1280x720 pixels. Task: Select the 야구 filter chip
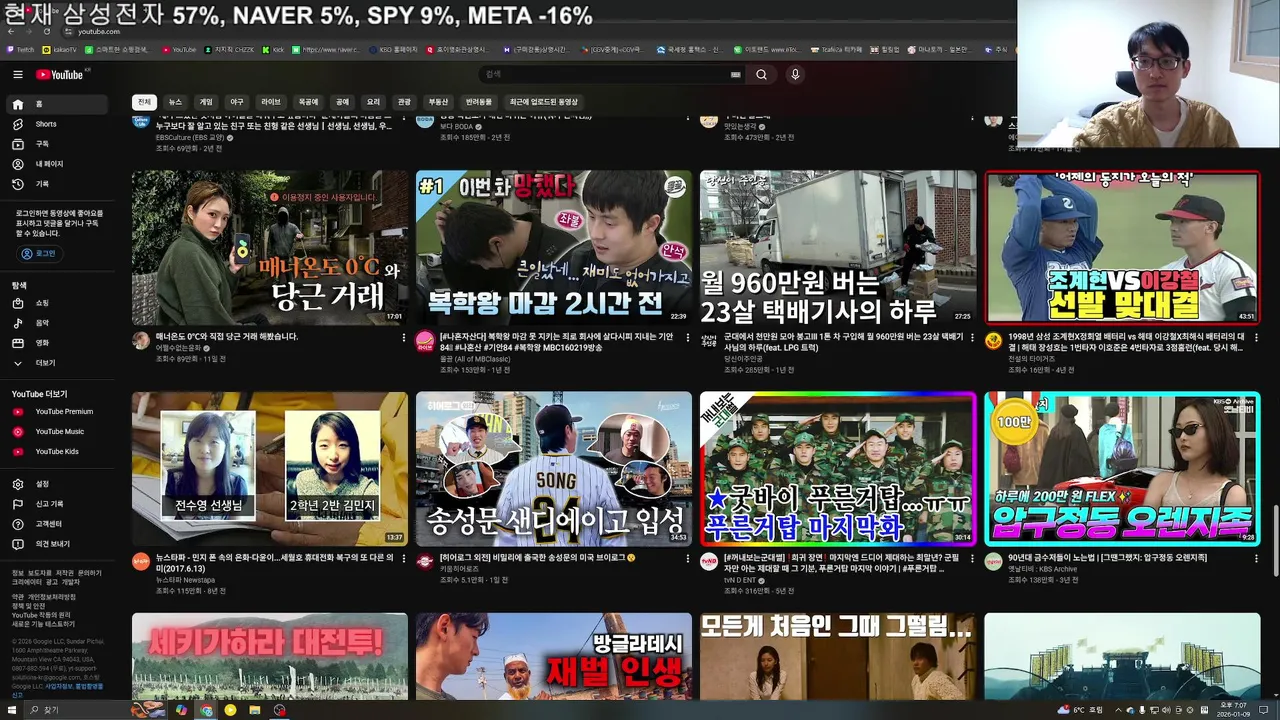click(237, 102)
